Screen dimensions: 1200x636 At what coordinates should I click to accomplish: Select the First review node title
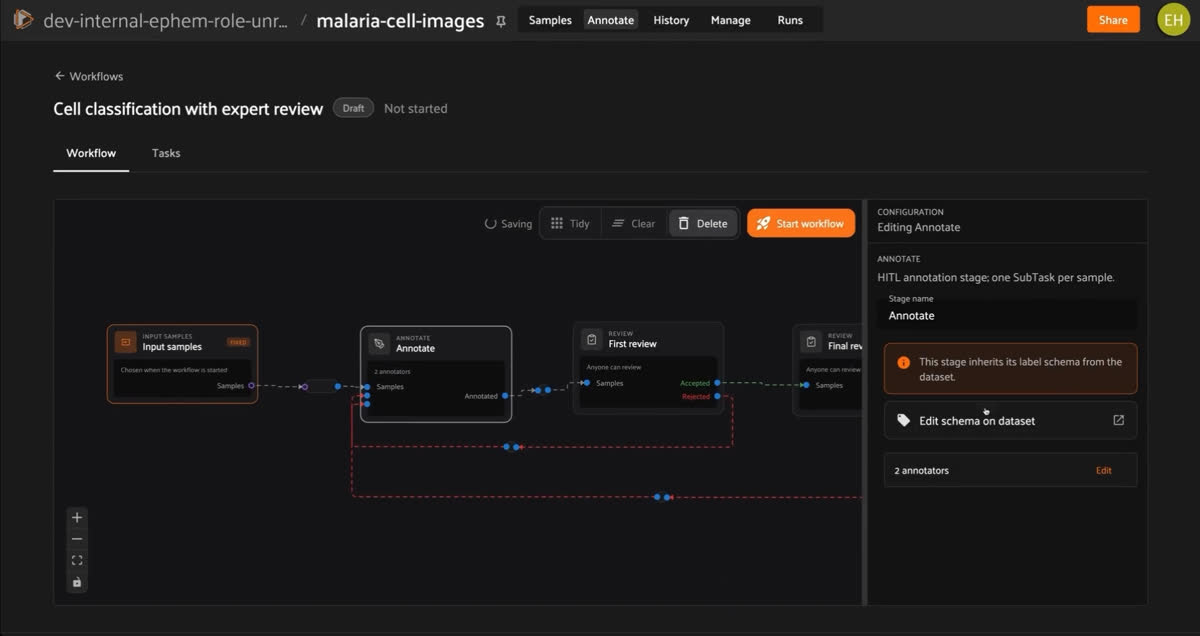pyautogui.click(x=633, y=344)
